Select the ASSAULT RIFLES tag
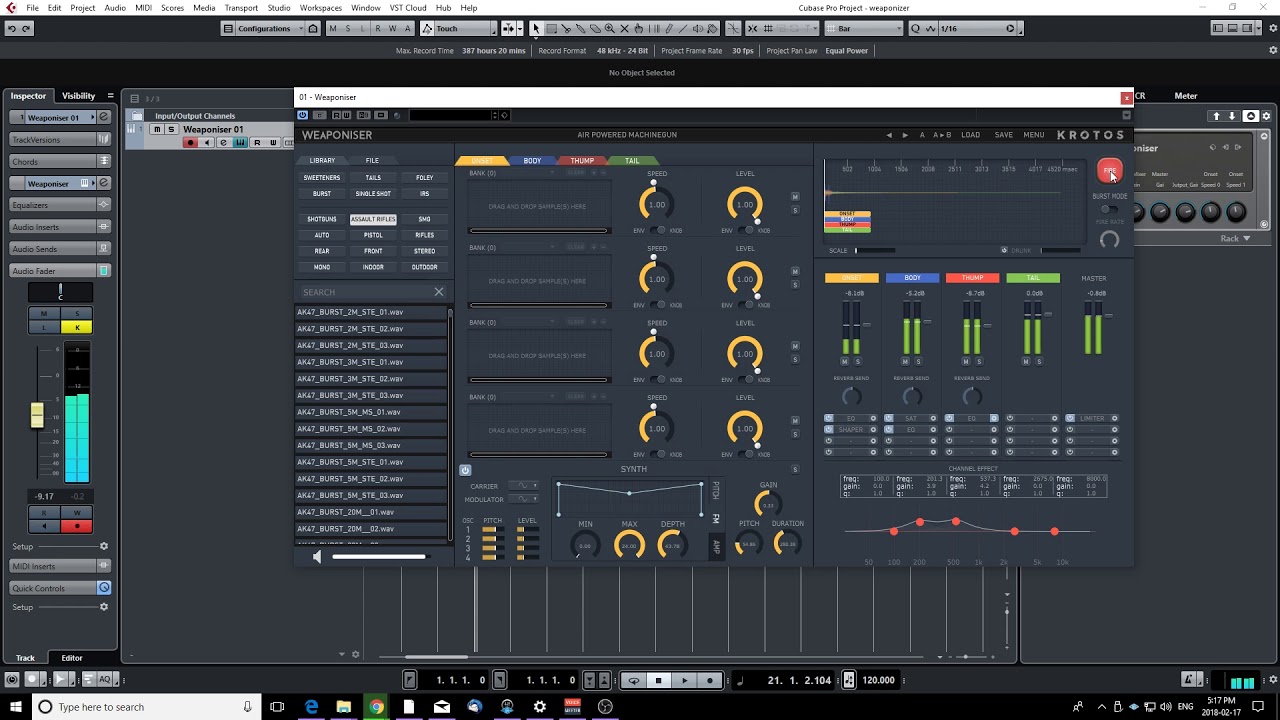Image resolution: width=1280 pixels, height=720 pixels. 373,219
